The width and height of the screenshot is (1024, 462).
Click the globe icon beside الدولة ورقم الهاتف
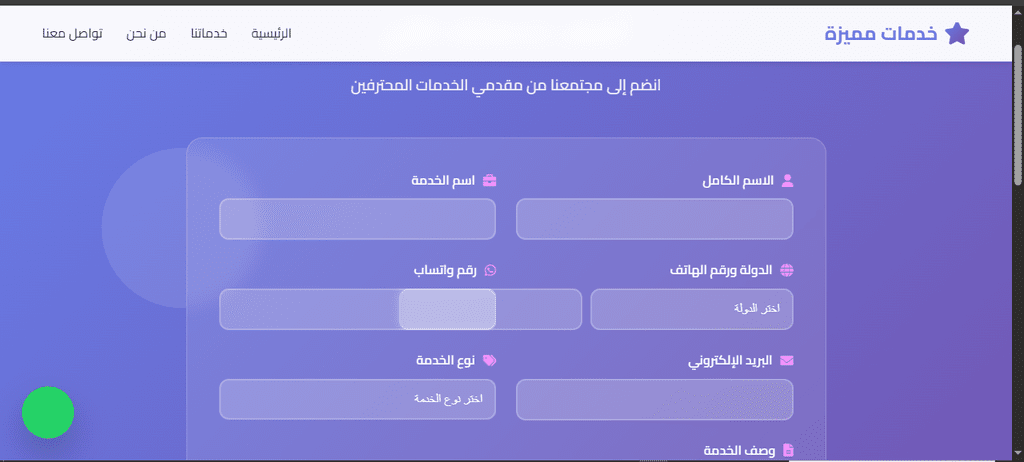[787, 271]
